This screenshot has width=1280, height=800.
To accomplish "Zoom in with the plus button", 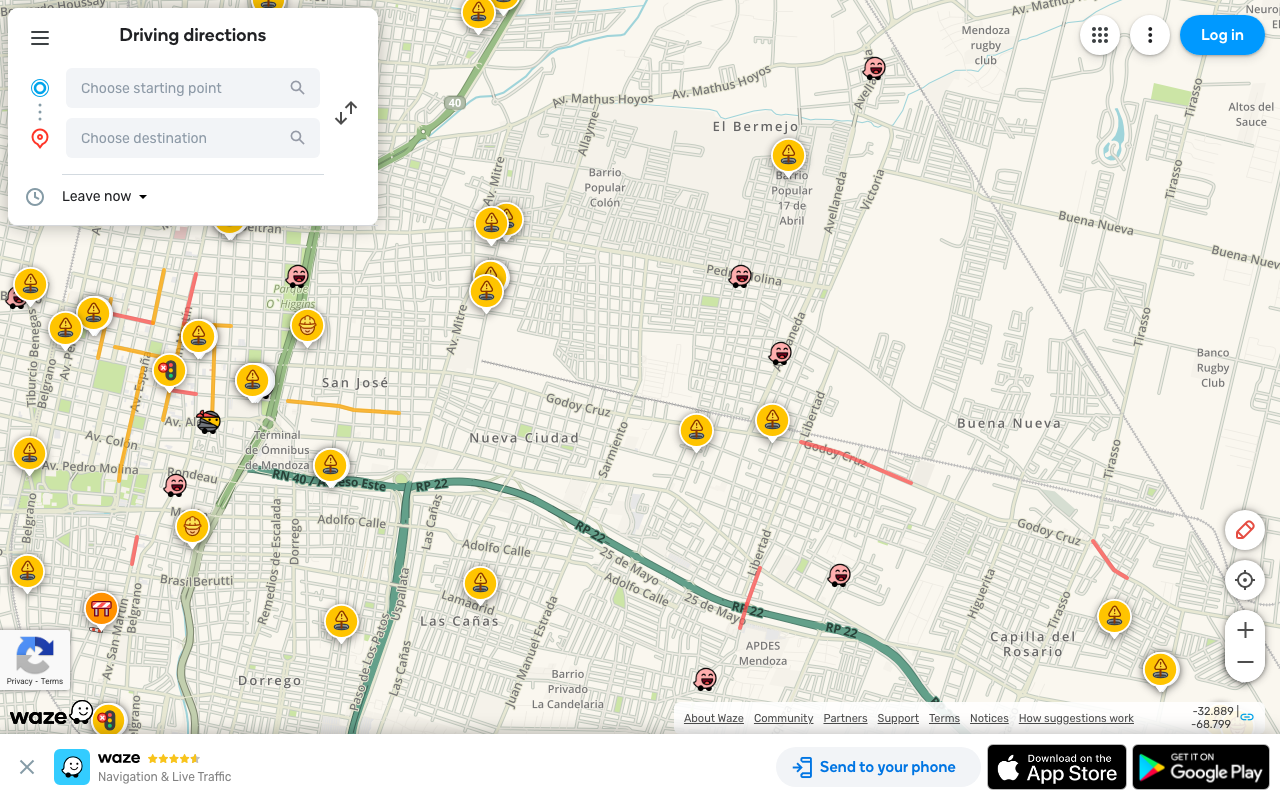I will 1244,630.
